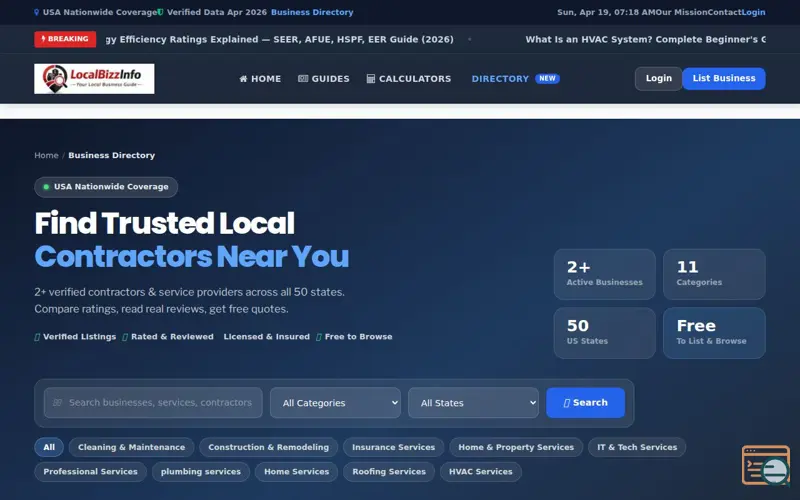800x500 pixels.
Task: Click the NEW badge beside DIRECTORY
Action: click(x=547, y=79)
